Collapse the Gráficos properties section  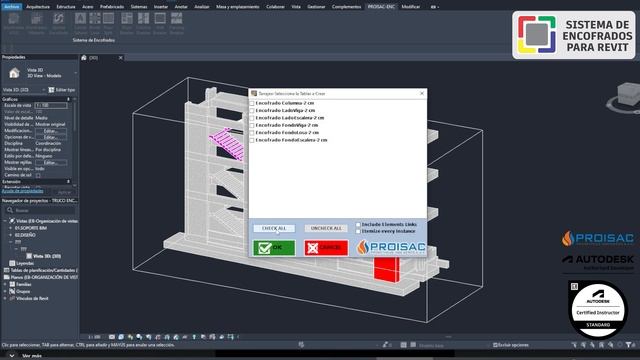(68, 99)
